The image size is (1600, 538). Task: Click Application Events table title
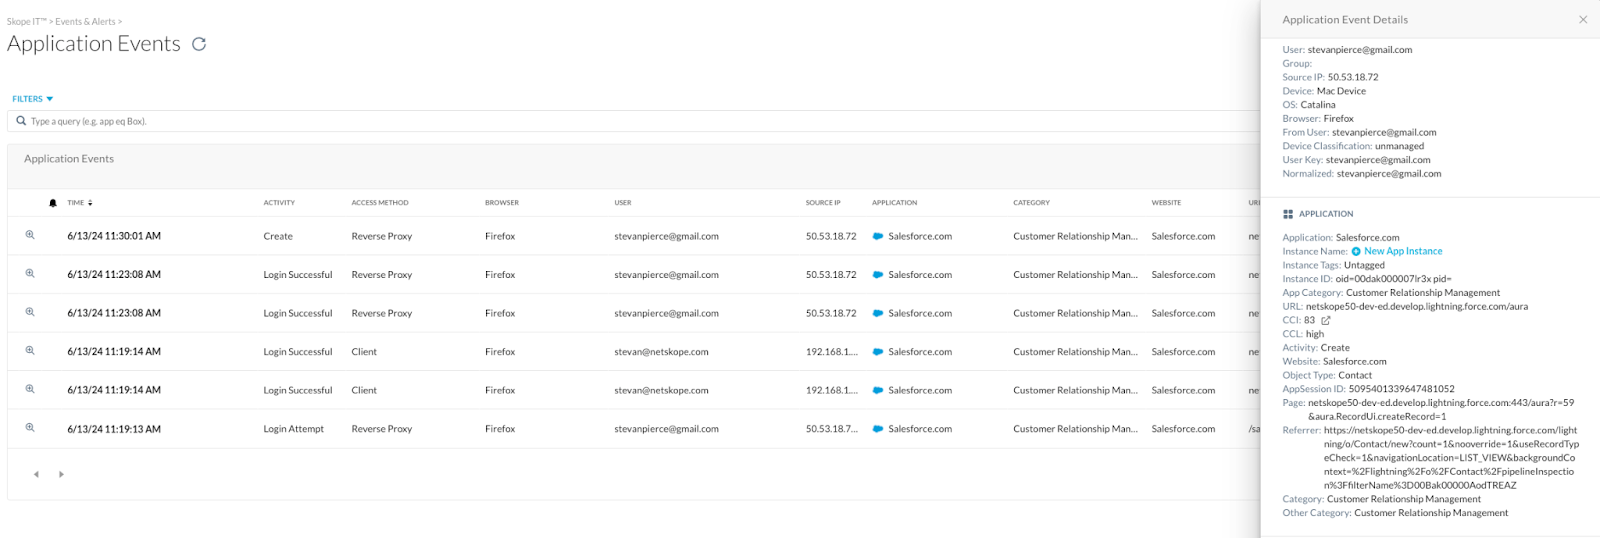pyautogui.click(x=69, y=159)
